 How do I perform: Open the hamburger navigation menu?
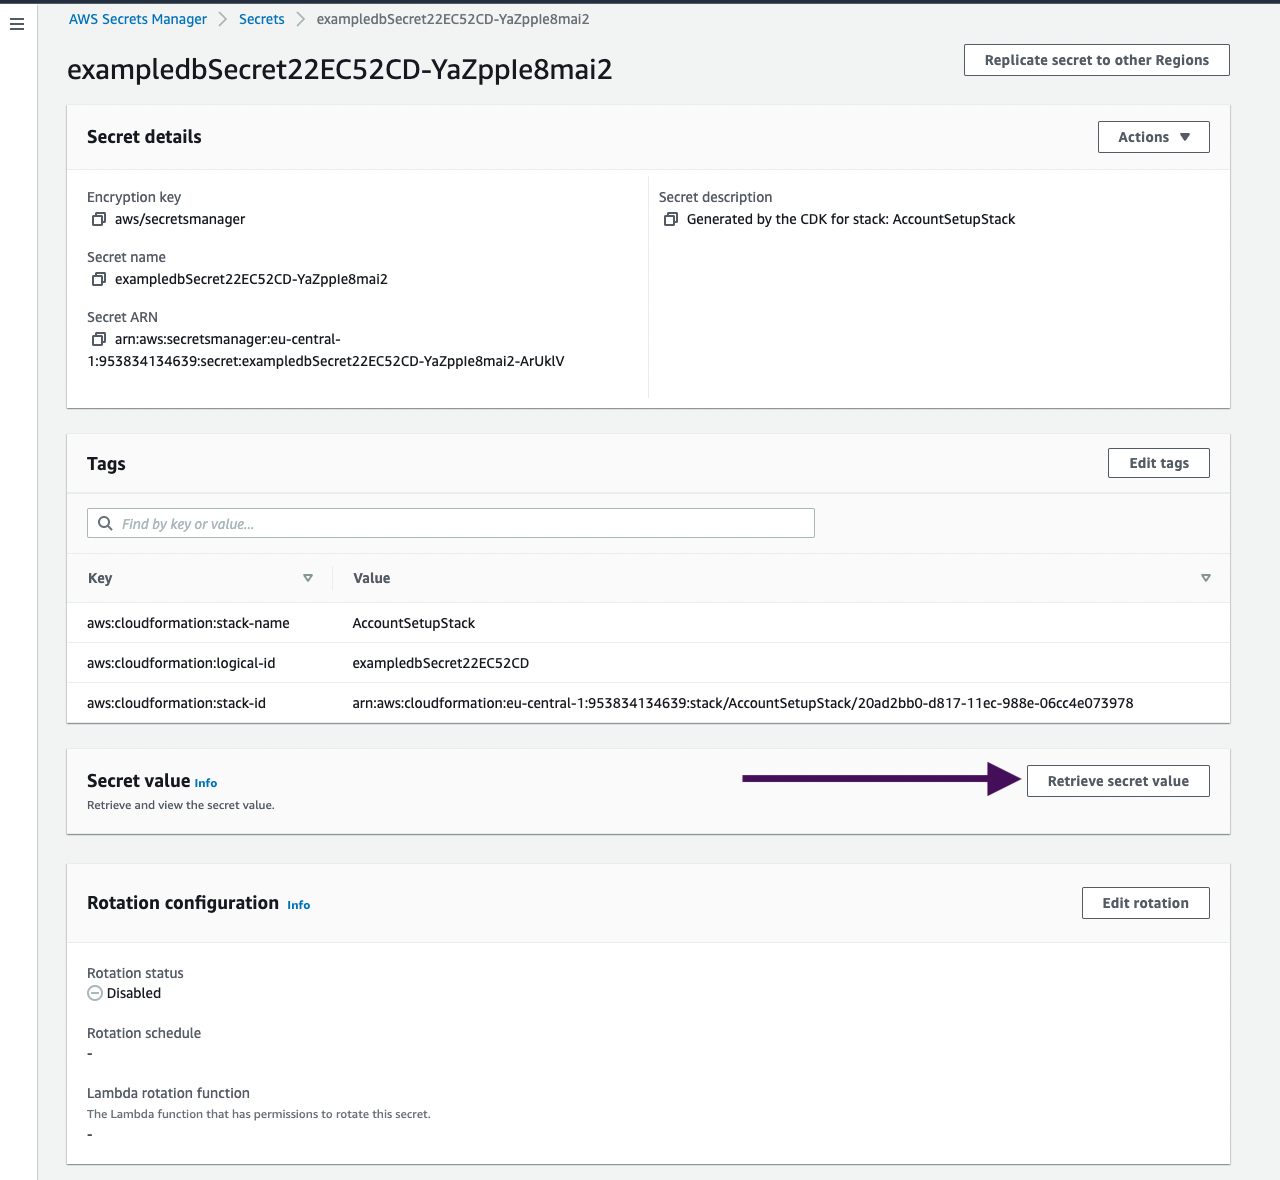pyautogui.click(x=17, y=24)
